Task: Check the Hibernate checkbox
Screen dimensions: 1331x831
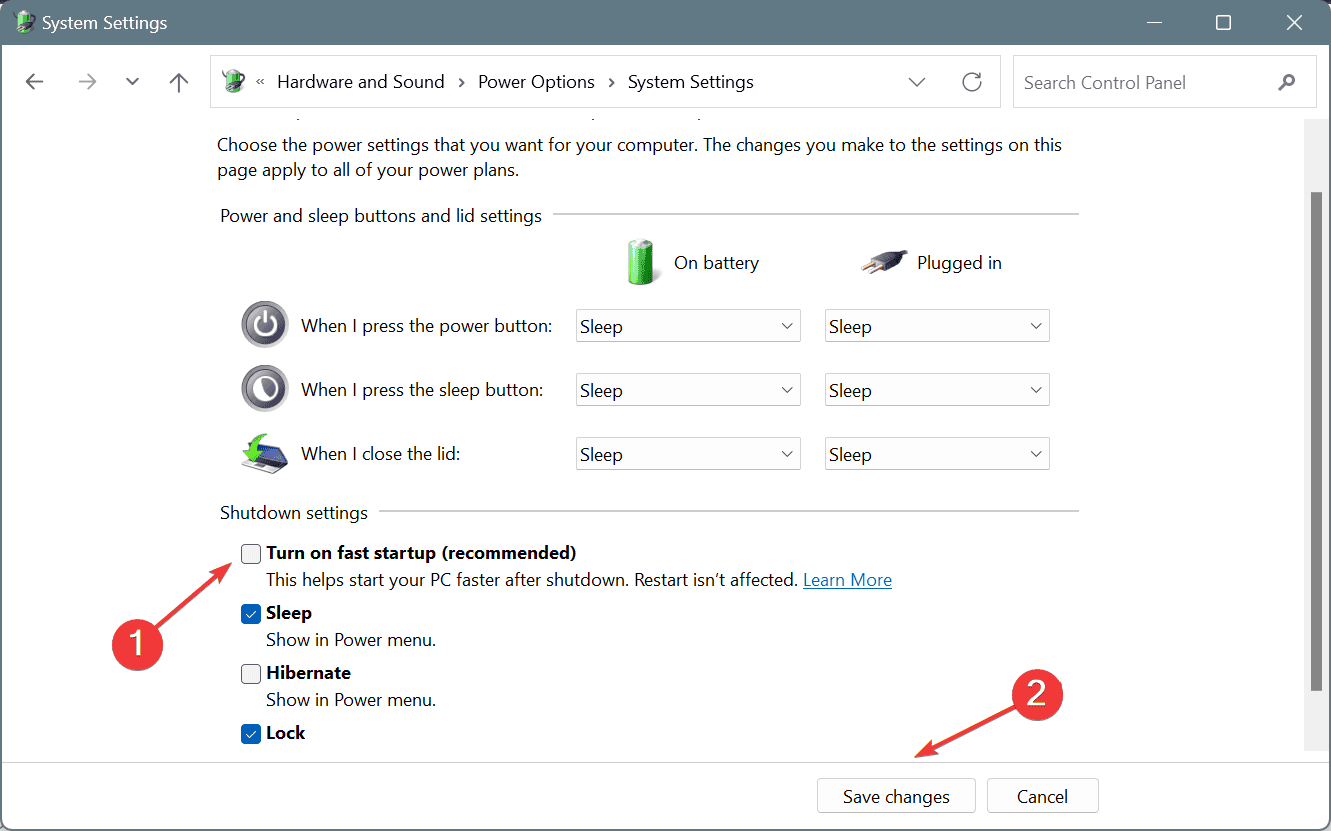Action: [x=251, y=673]
